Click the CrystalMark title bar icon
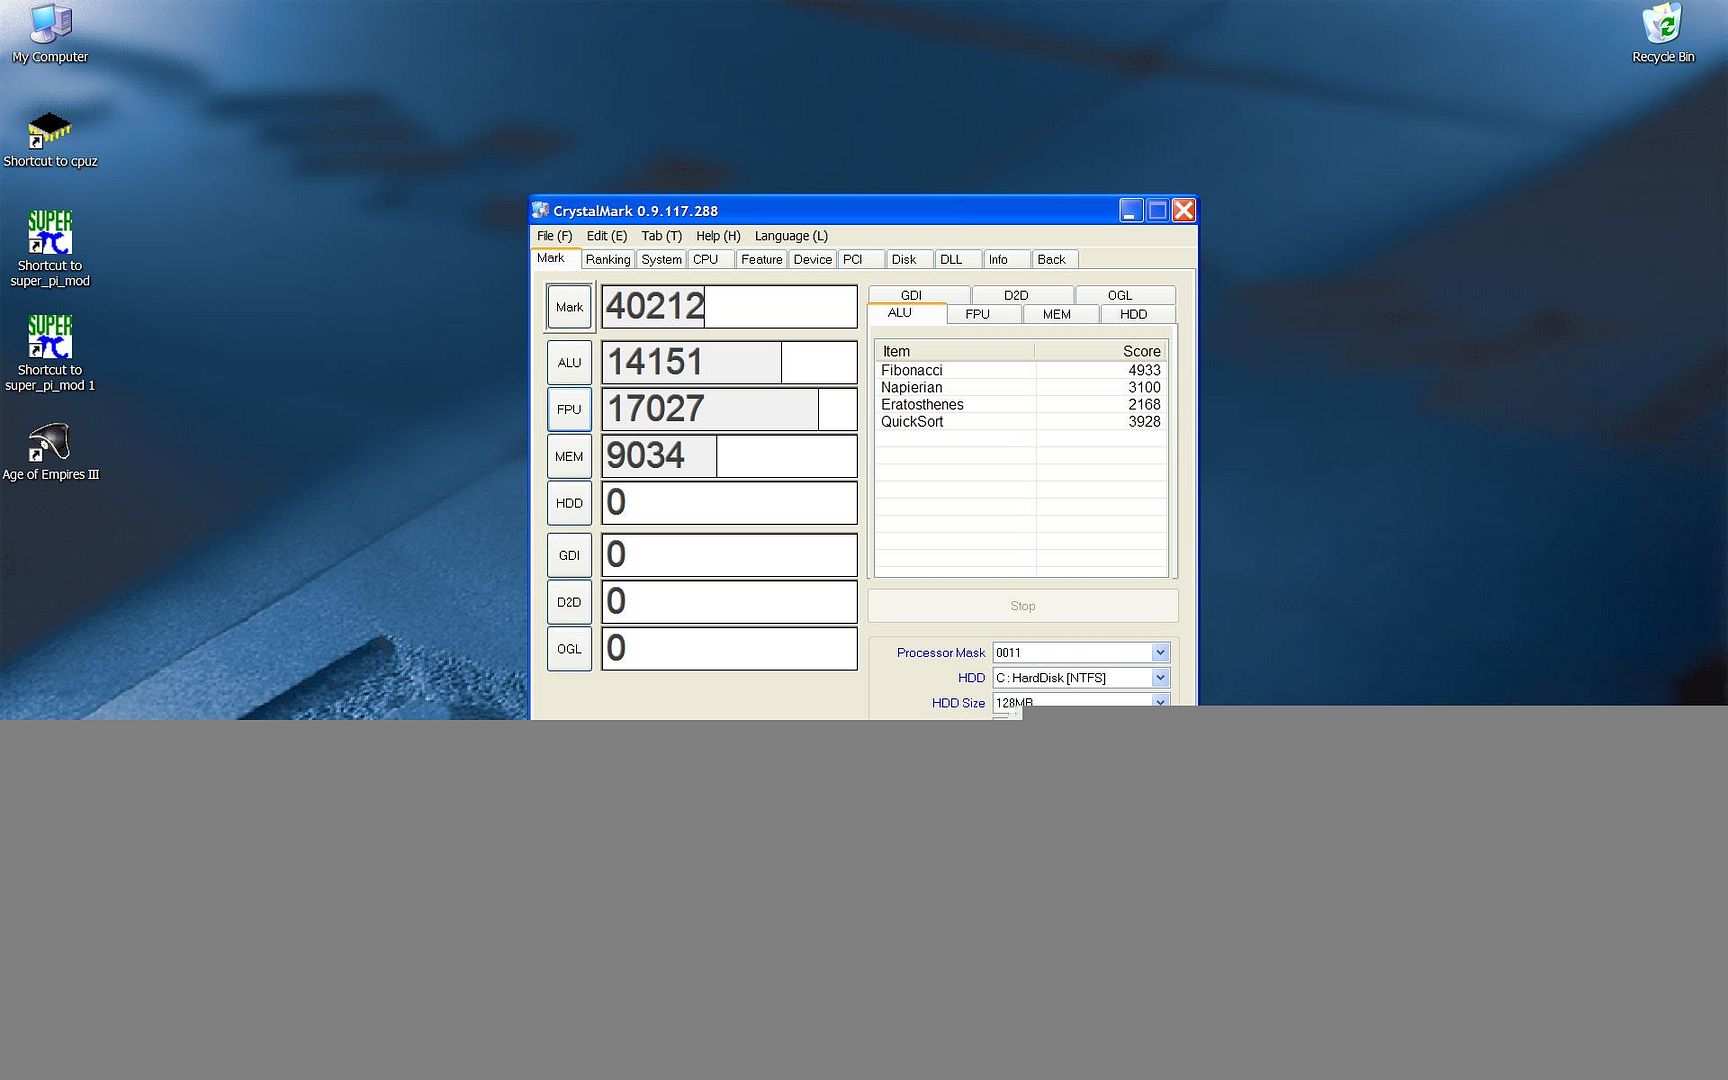Screen dimensions: 1728x1080 click(x=541, y=210)
